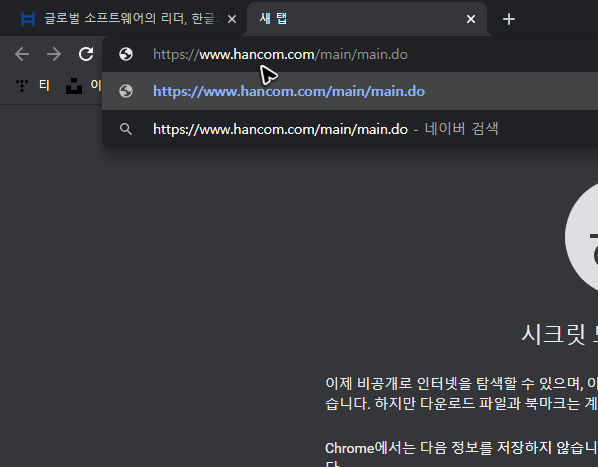Close the 새 탭 tab
Screen dimensions: 598x467
click(471, 19)
